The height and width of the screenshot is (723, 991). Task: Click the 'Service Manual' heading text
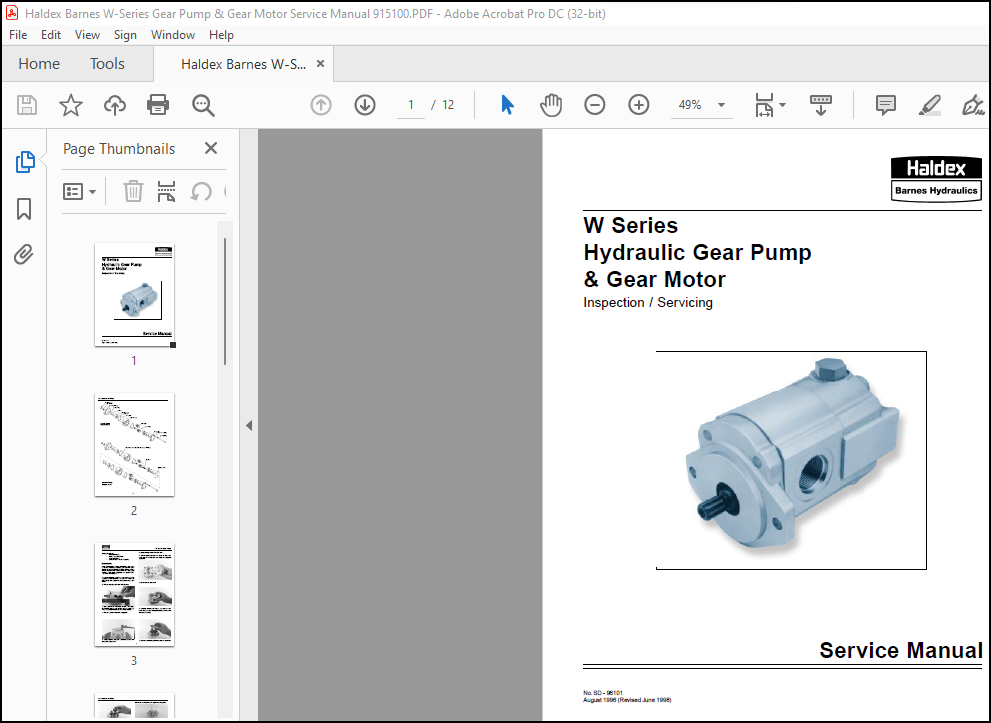901,650
